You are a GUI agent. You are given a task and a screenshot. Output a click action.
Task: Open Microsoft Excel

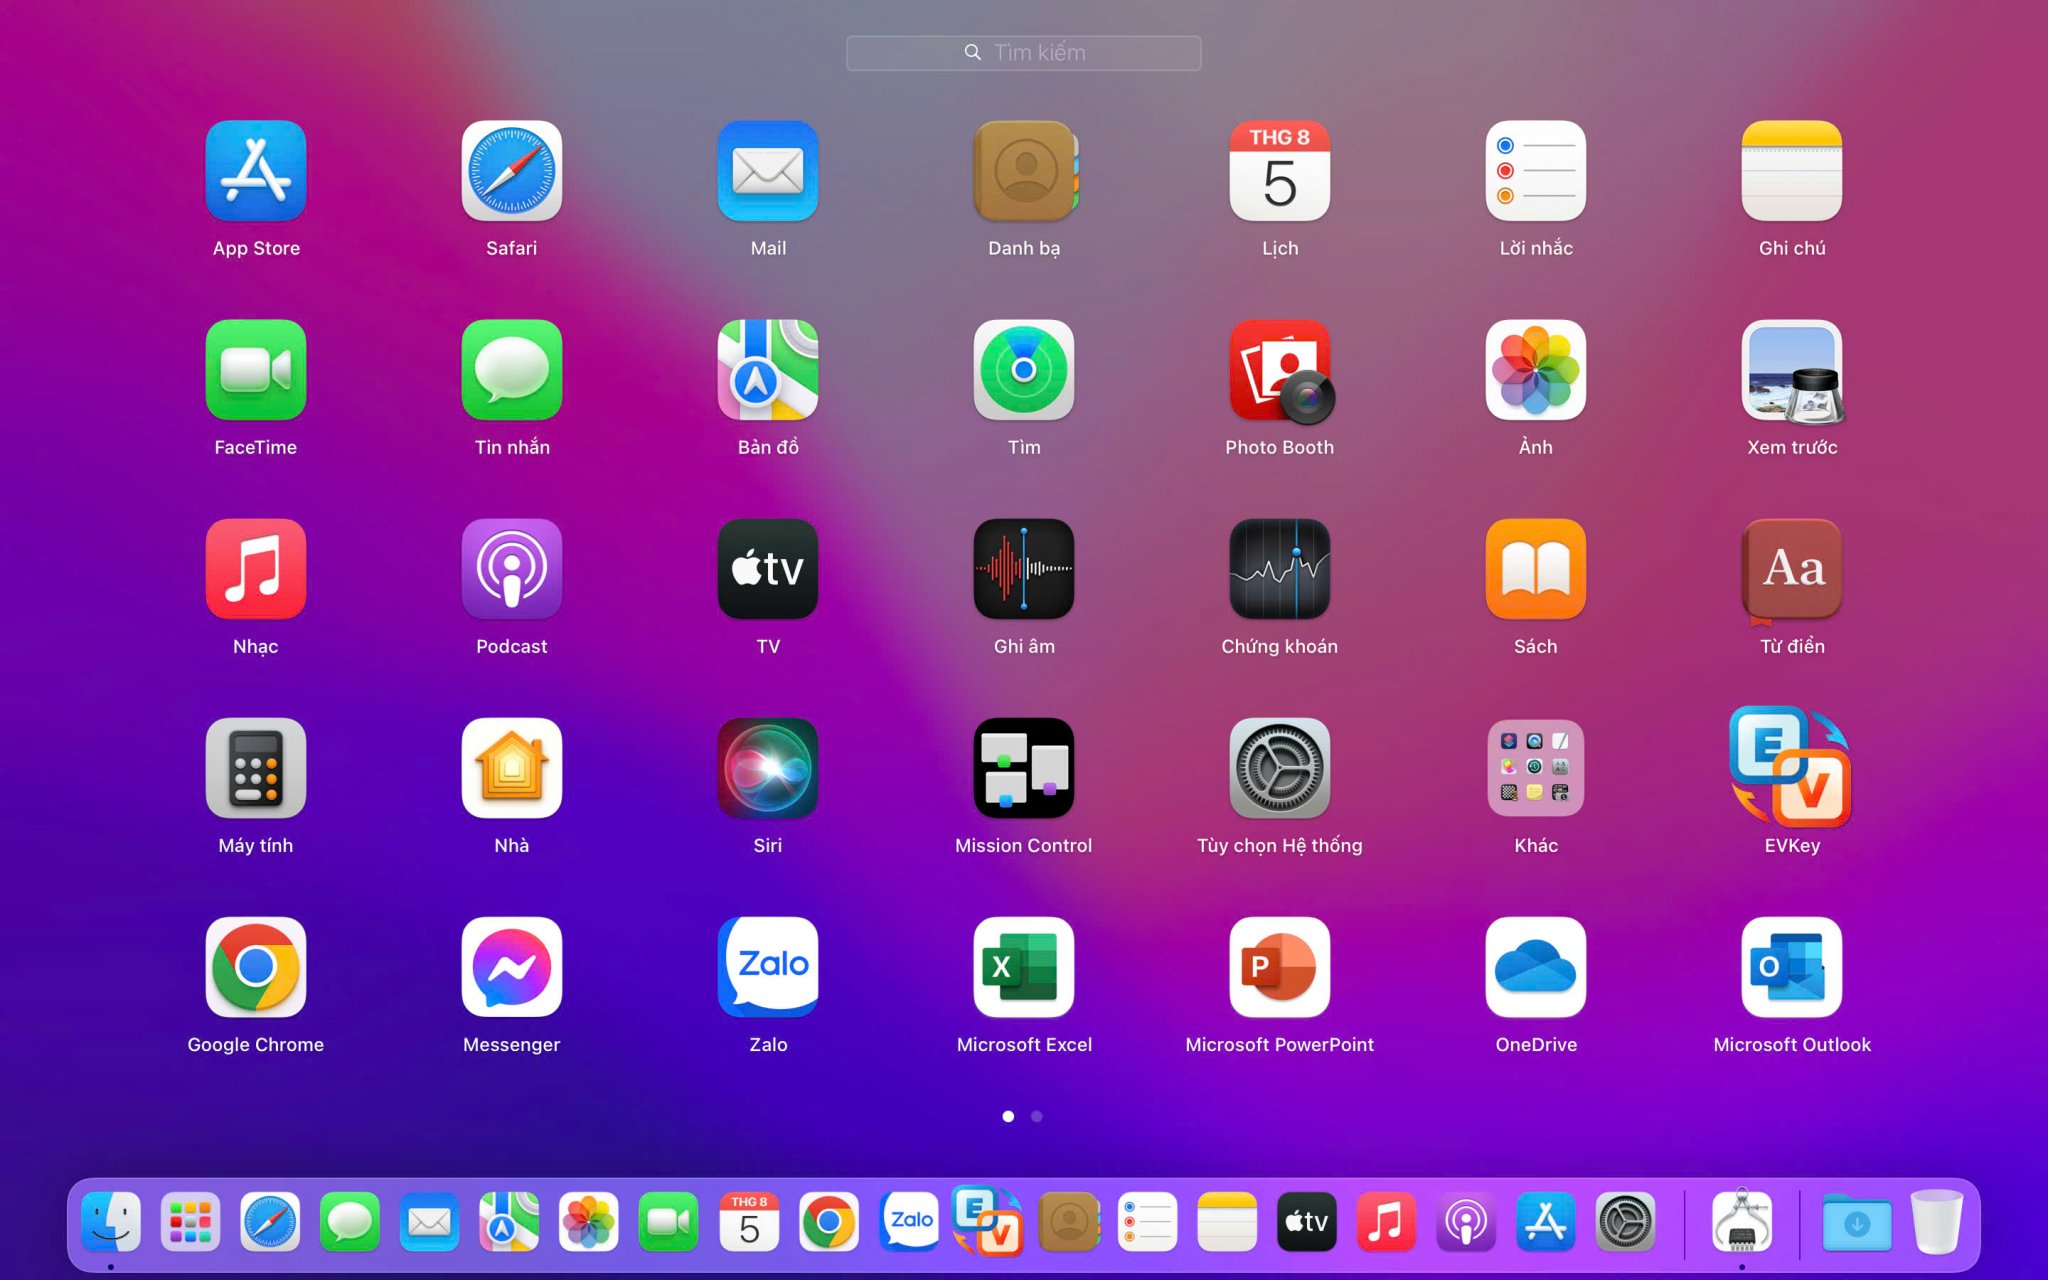(1024, 967)
